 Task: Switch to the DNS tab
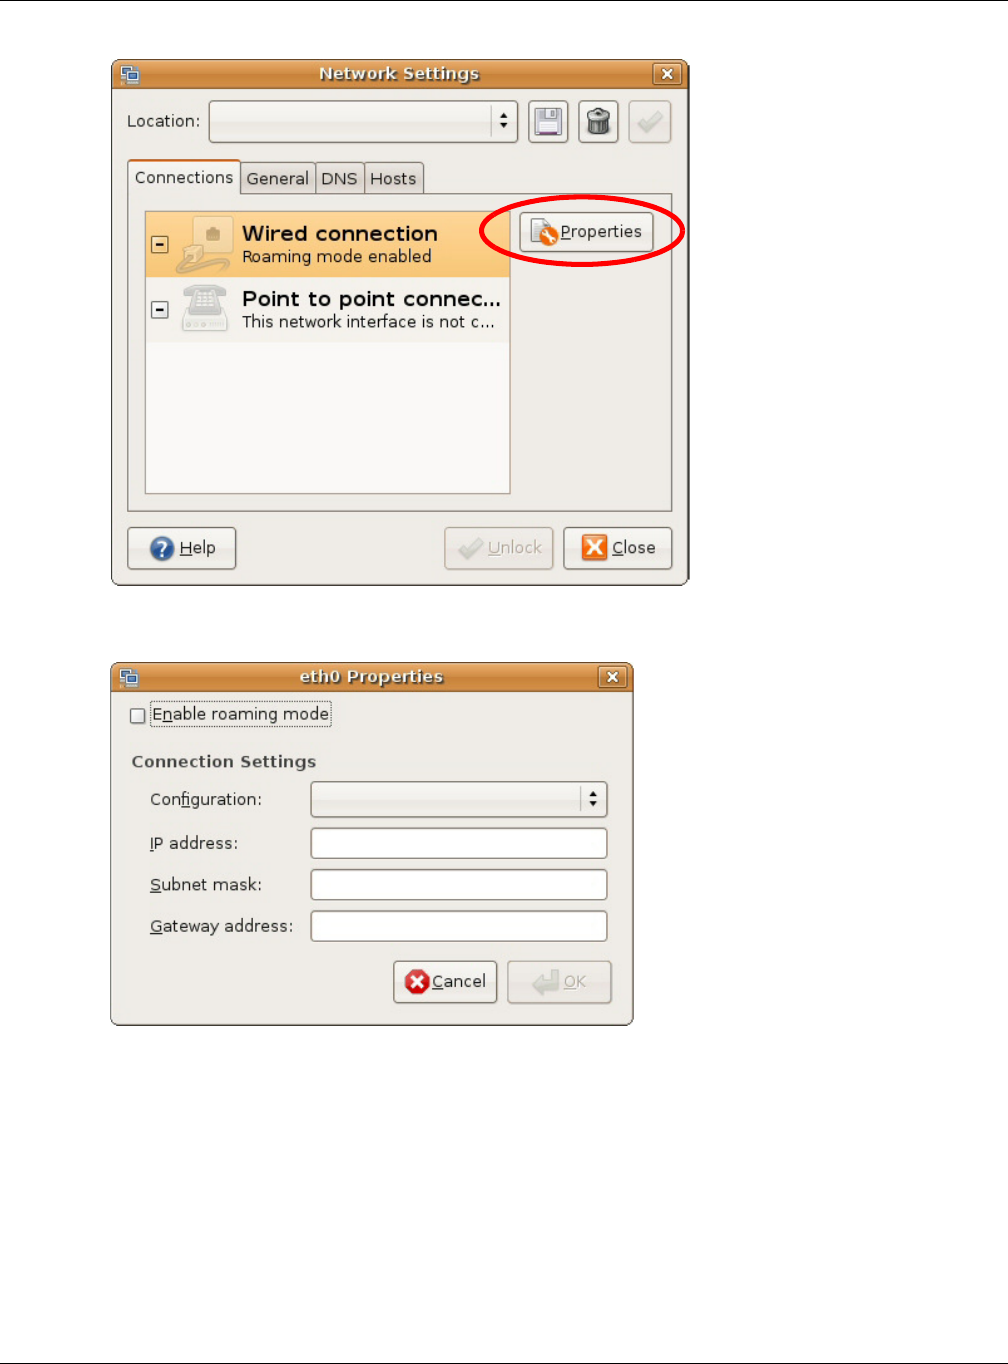pos(340,178)
